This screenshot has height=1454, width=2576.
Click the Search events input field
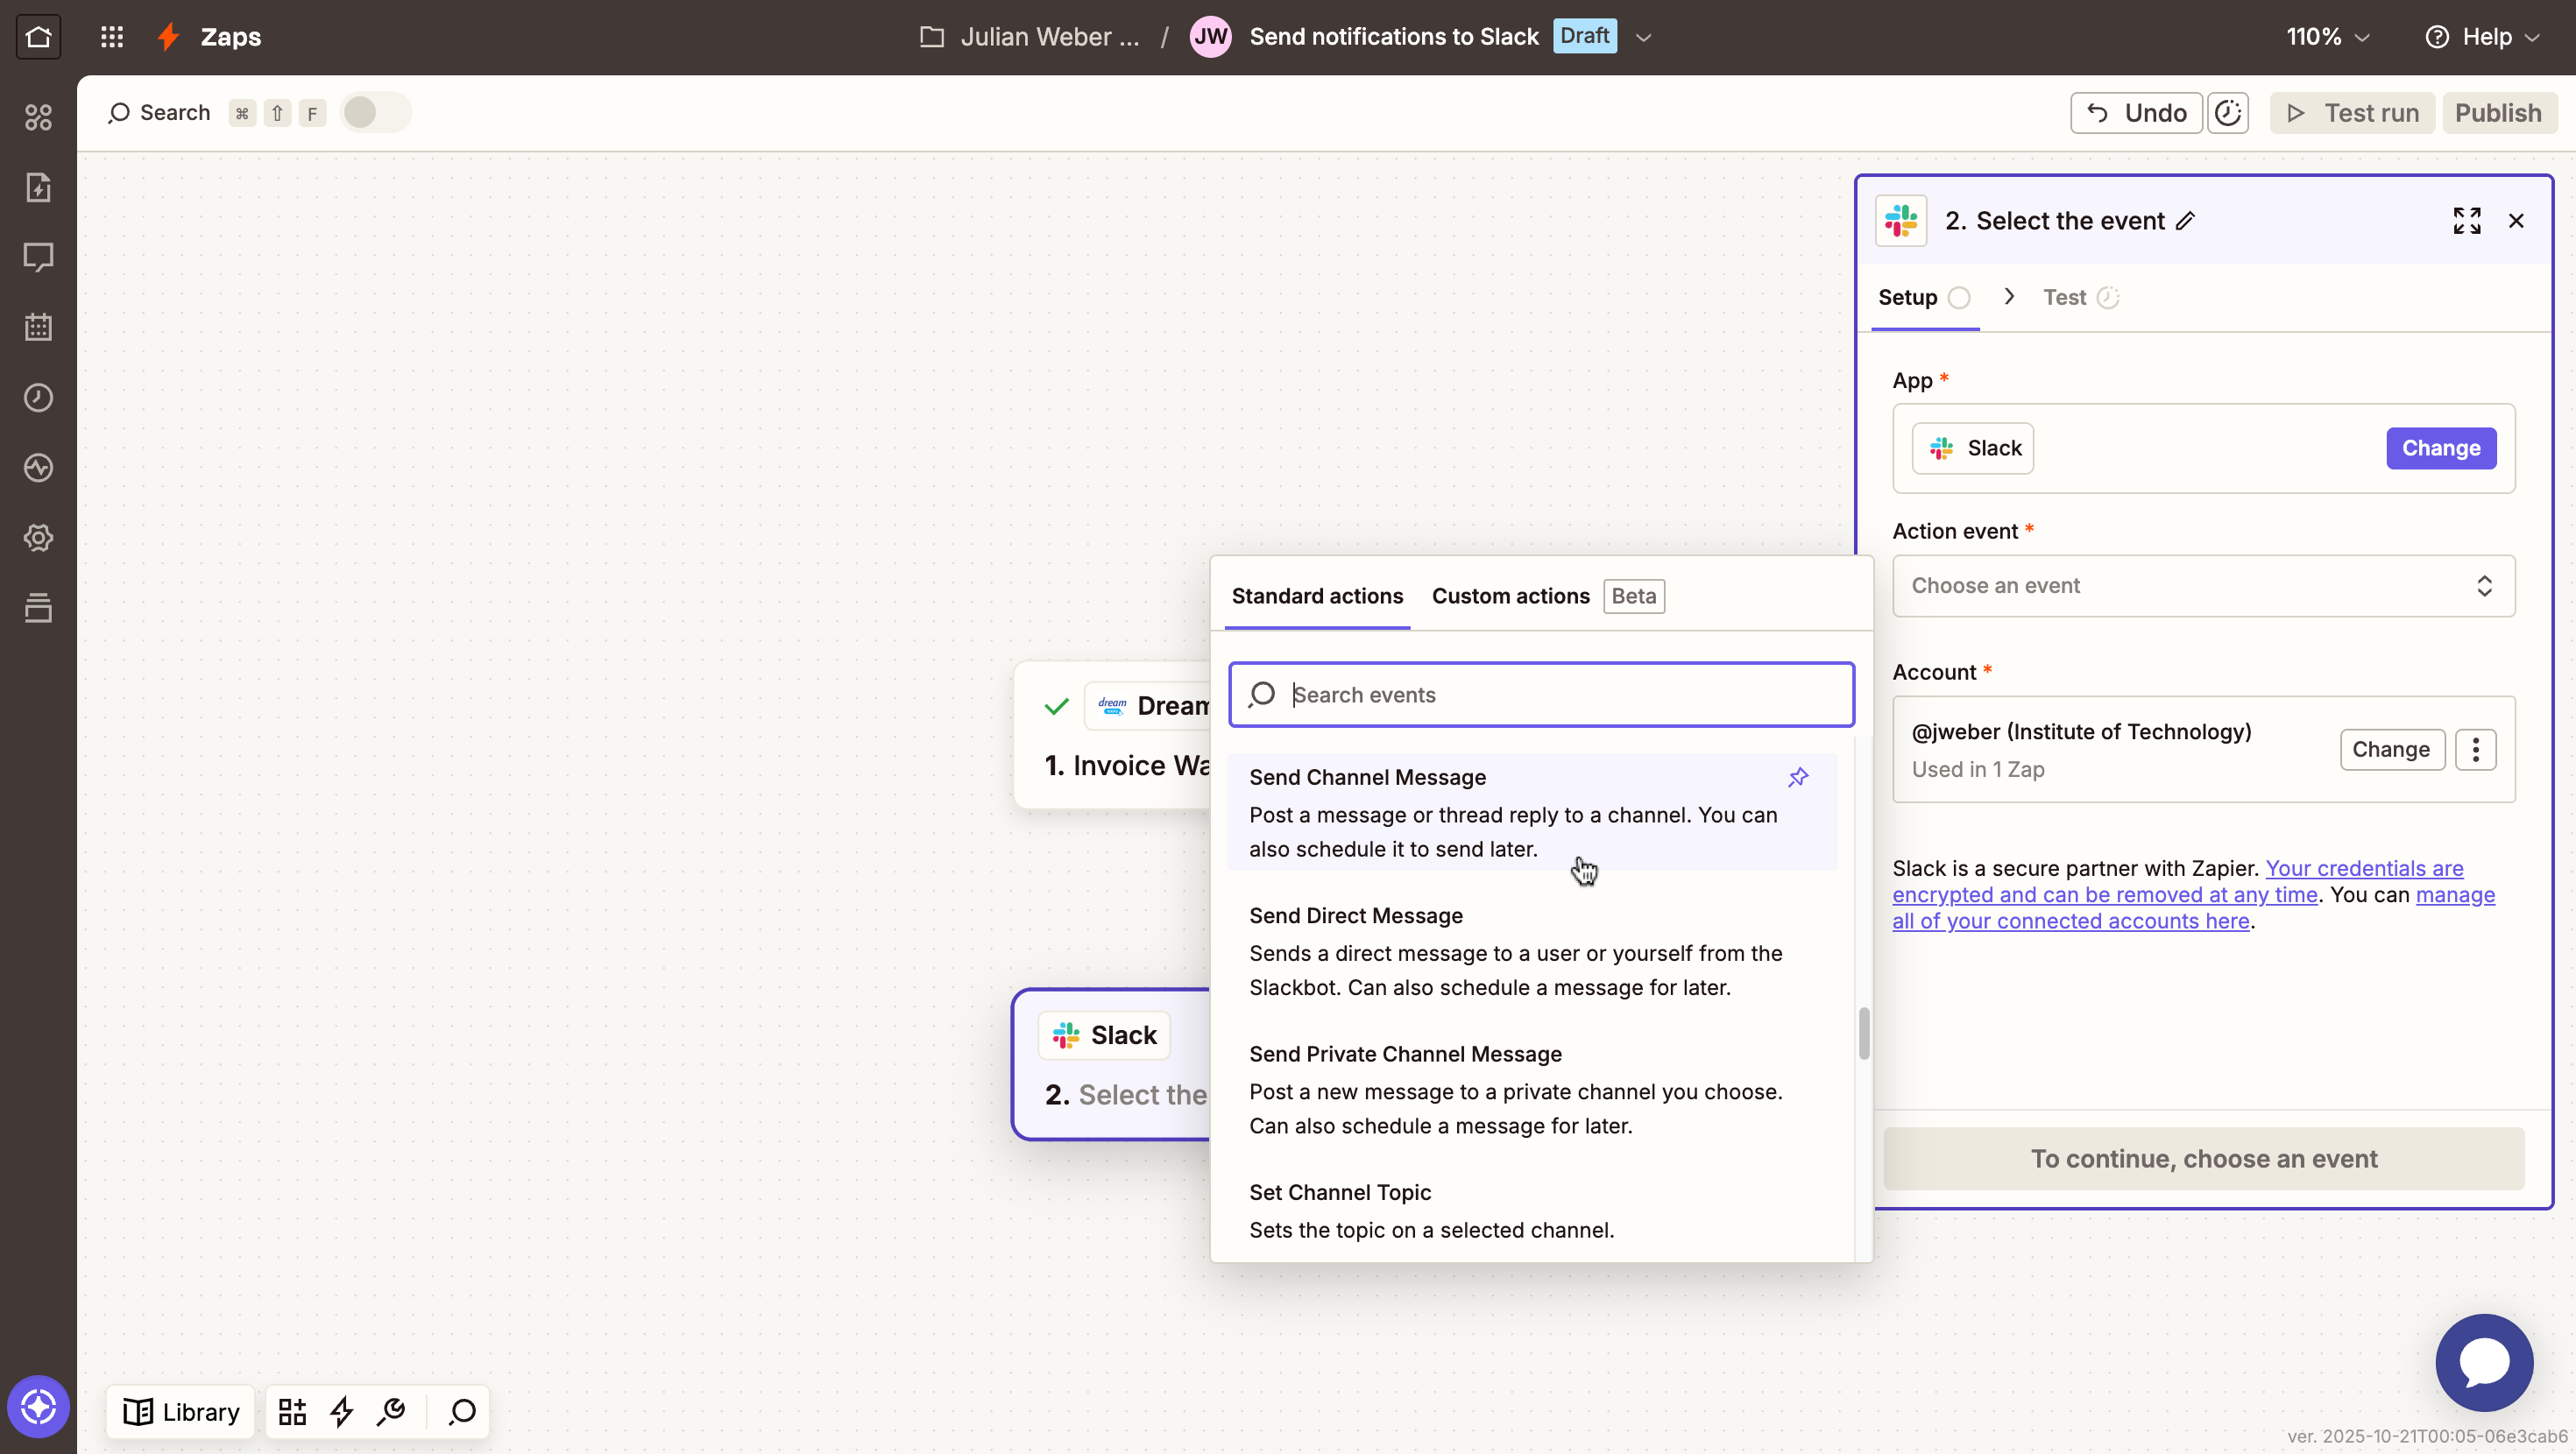(1541, 694)
